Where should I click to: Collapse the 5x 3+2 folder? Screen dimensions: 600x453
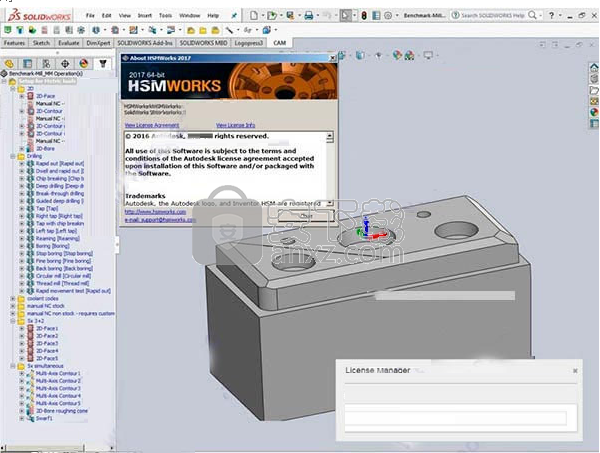tap(13, 321)
